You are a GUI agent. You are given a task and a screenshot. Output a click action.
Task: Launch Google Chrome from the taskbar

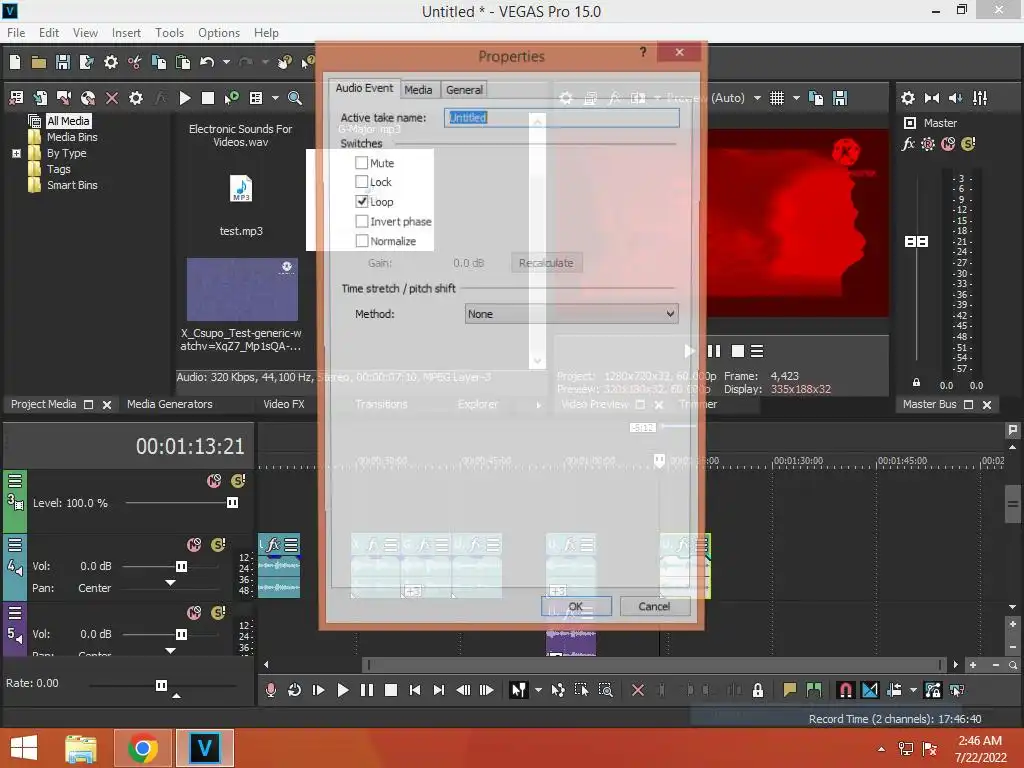pos(142,748)
